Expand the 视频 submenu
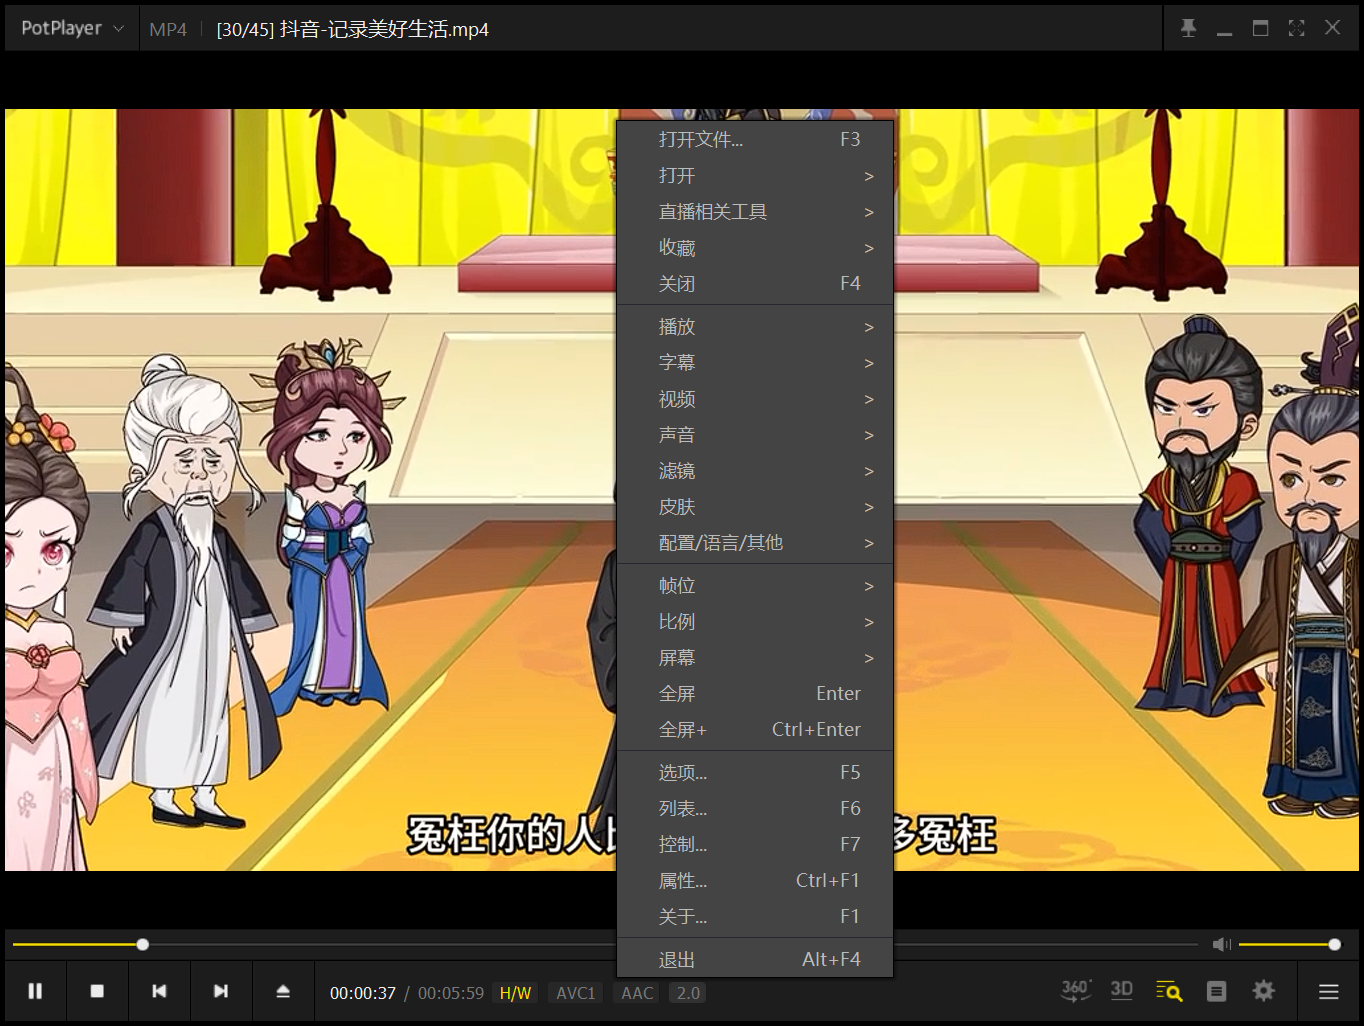This screenshot has height=1026, width=1364. [x=755, y=399]
